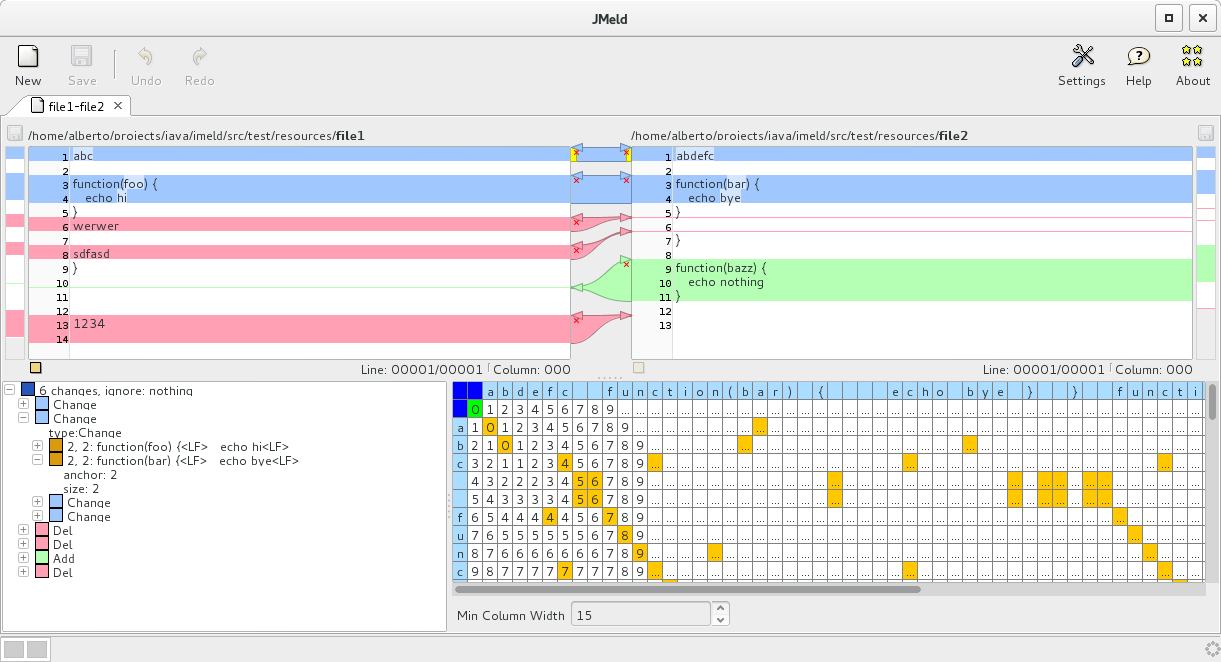Collapse the '6 changes, ignore: nothing' root node
This screenshot has height=662, width=1221.
coord(9,390)
